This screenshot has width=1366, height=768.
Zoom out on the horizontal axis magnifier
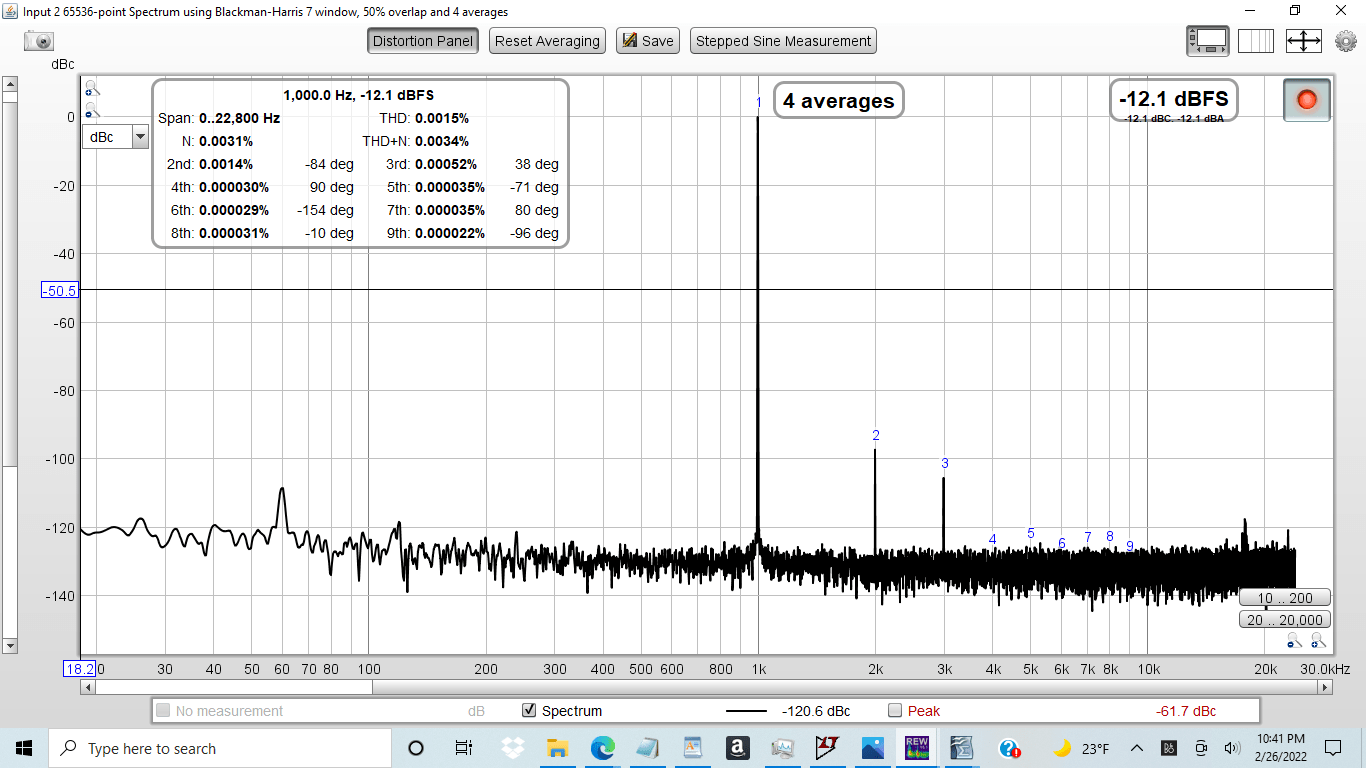1295,640
